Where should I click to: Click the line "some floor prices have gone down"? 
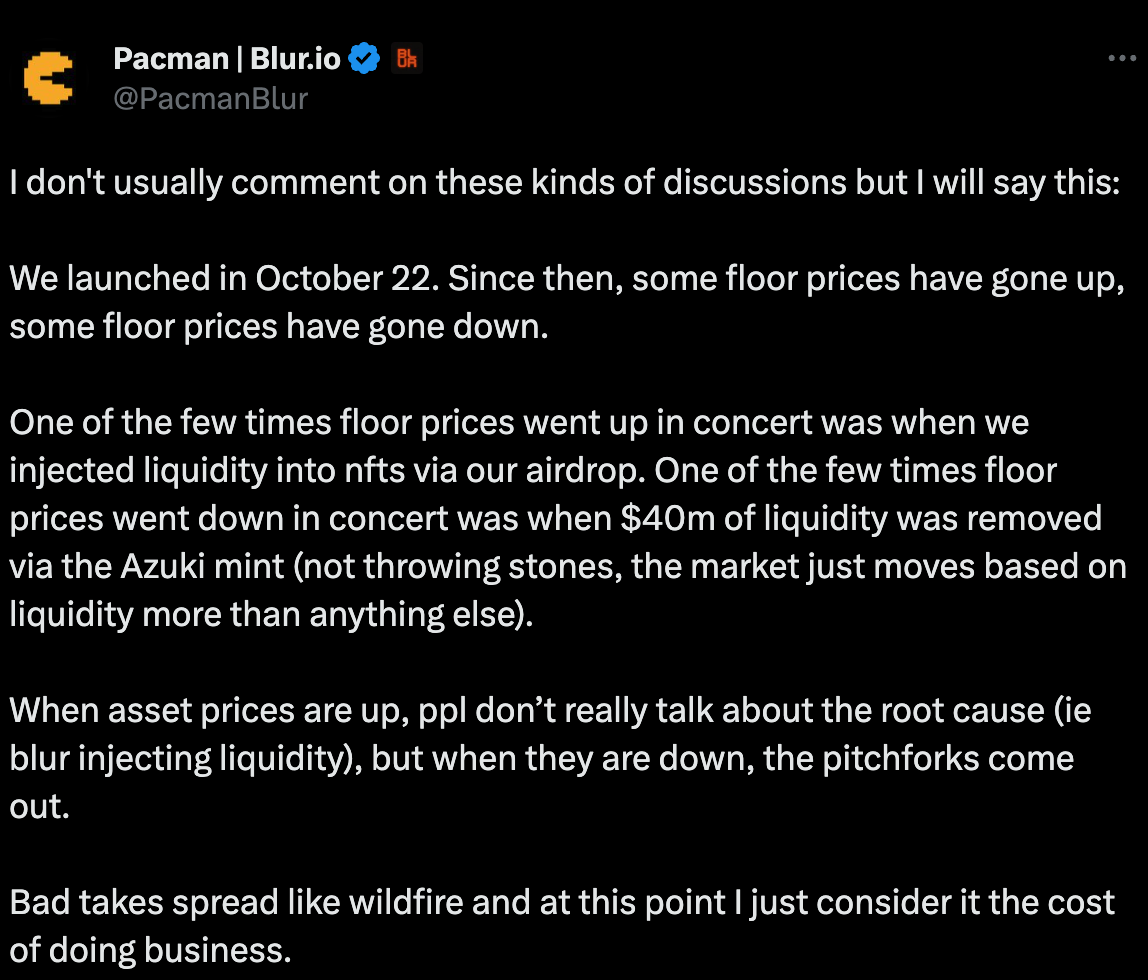point(278,326)
